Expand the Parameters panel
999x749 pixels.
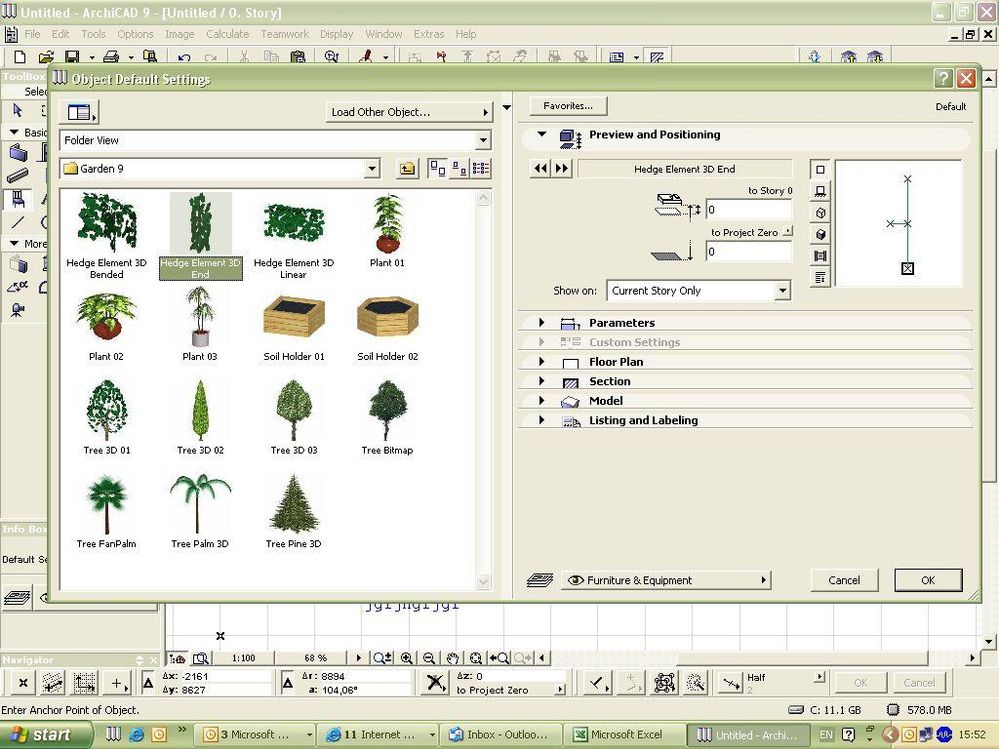click(542, 322)
